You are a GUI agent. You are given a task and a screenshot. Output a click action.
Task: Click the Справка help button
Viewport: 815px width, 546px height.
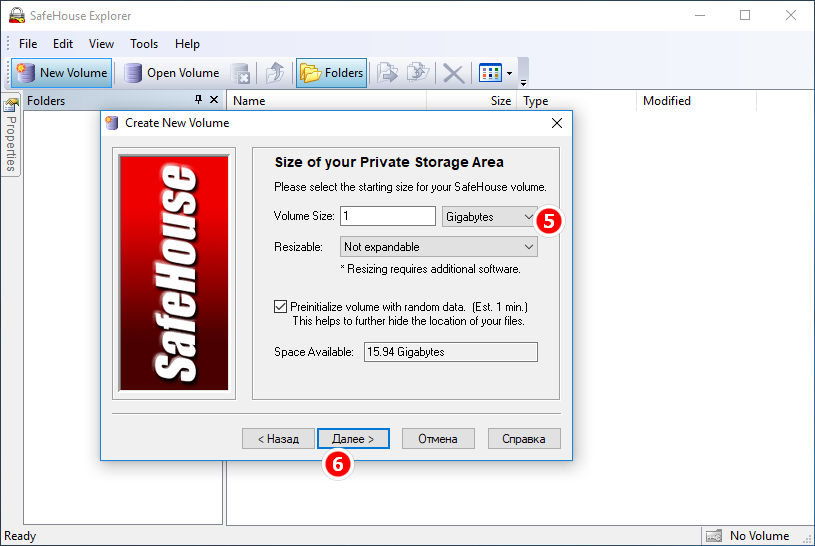(x=524, y=439)
